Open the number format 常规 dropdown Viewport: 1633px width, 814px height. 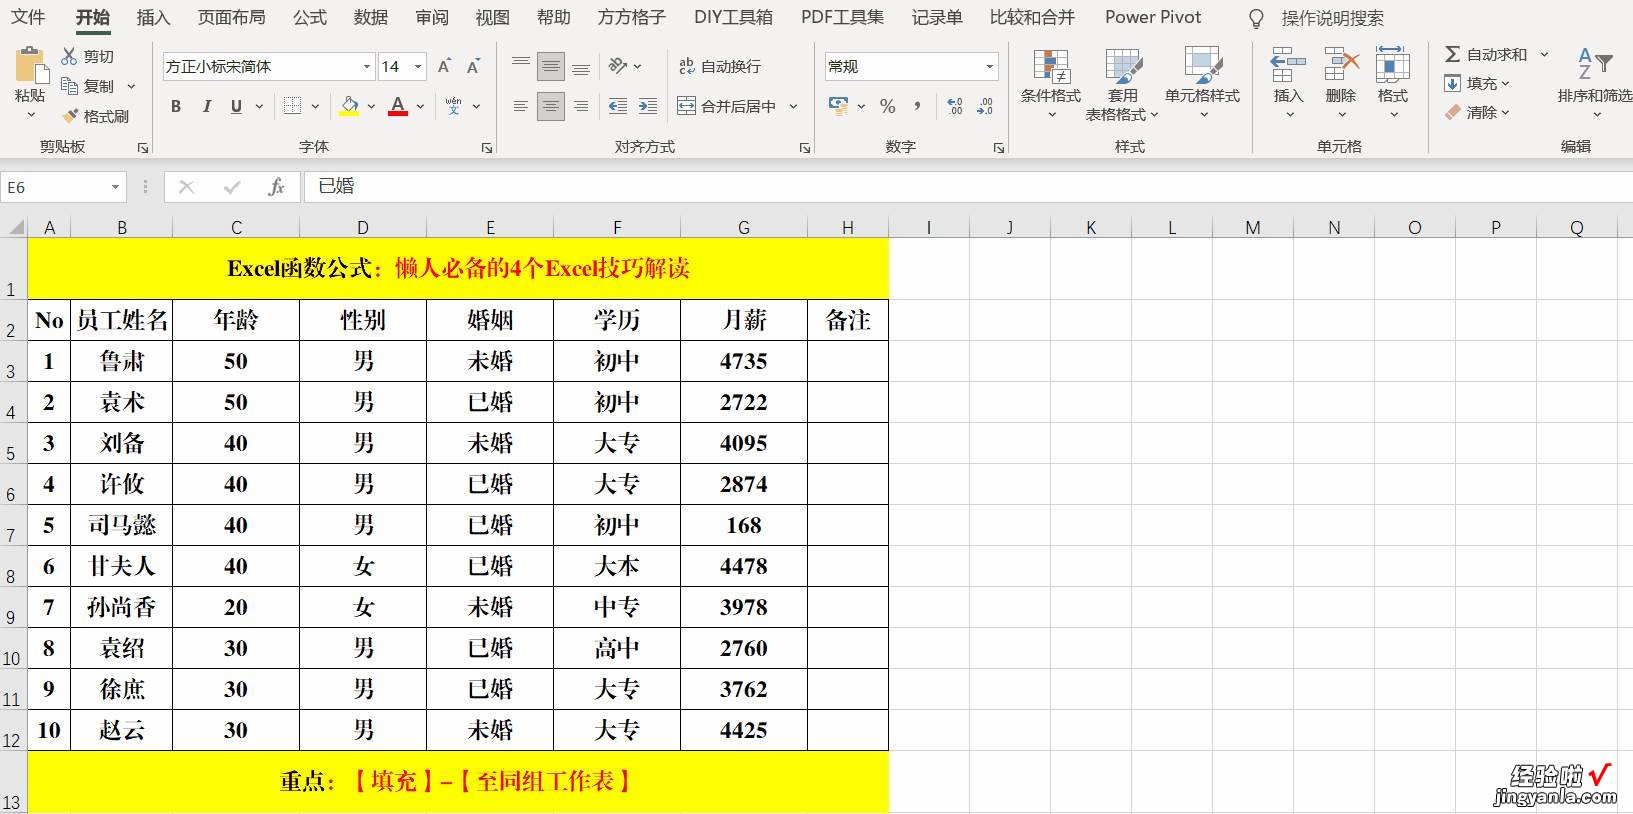tap(990, 66)
